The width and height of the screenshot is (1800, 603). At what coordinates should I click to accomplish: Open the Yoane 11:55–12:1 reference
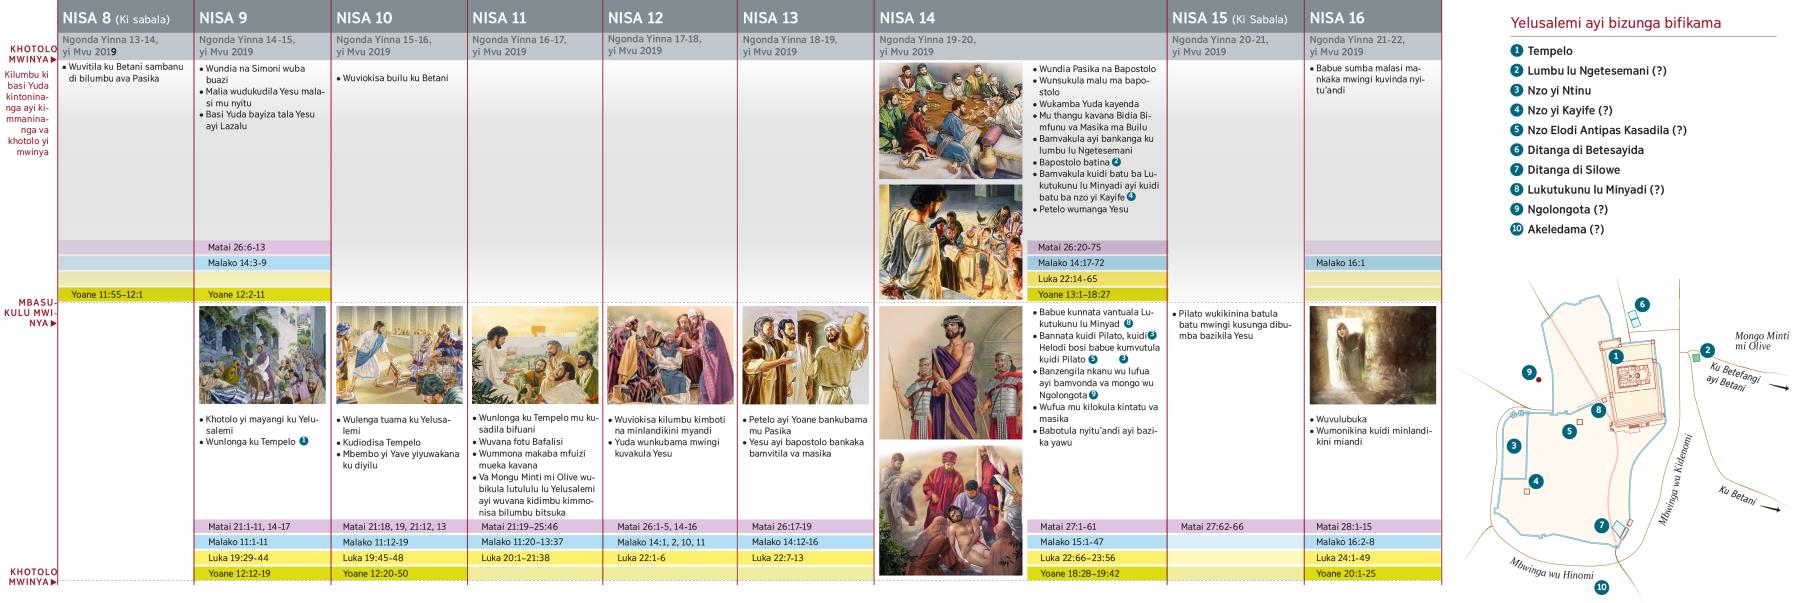click(125, 295)
